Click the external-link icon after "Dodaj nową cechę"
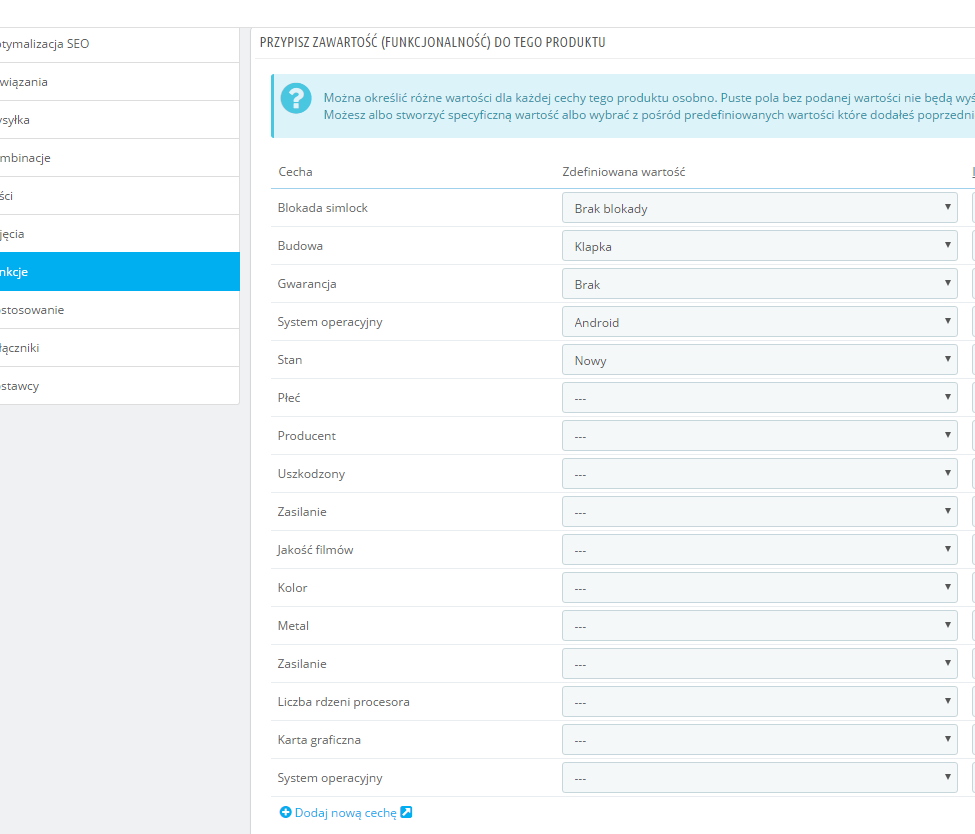 coord(406,813)
